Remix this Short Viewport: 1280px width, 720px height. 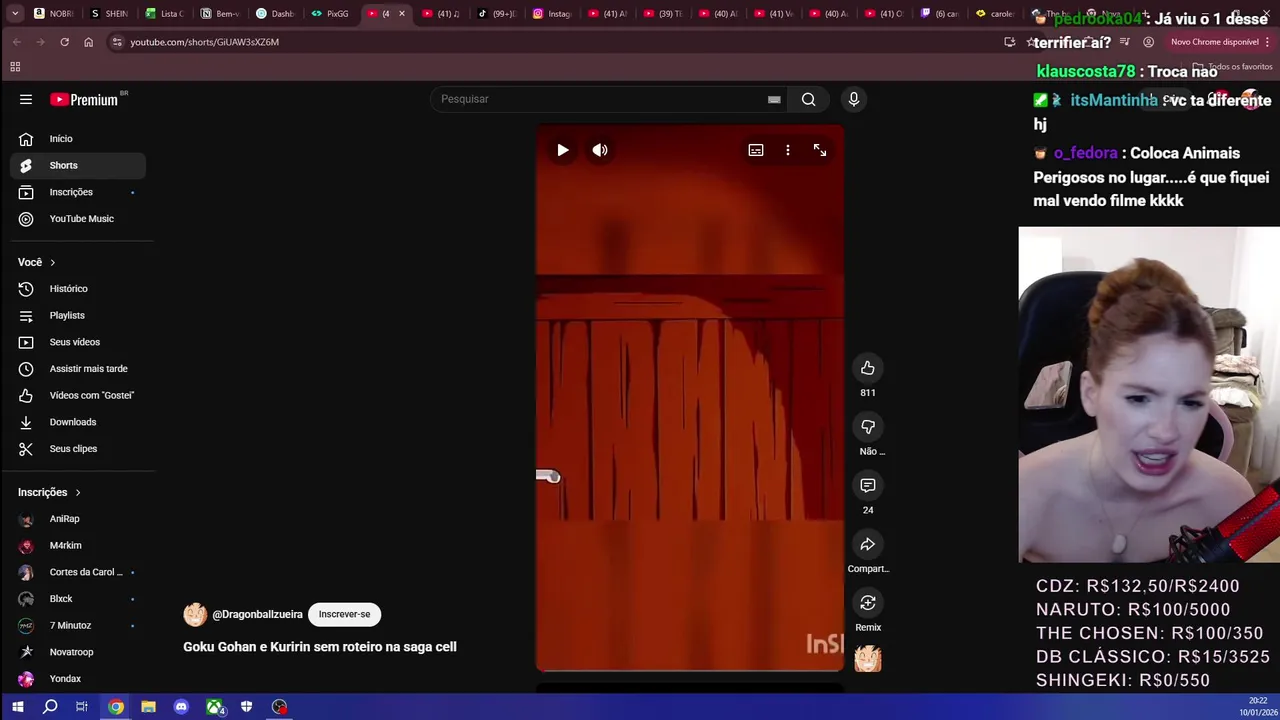[x=868, y=603]
